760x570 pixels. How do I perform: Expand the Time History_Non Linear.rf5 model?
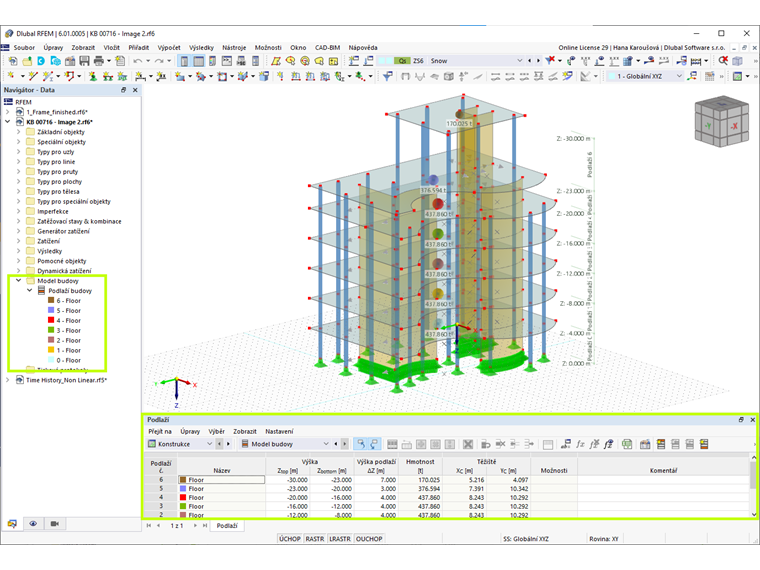pos(8,380)
